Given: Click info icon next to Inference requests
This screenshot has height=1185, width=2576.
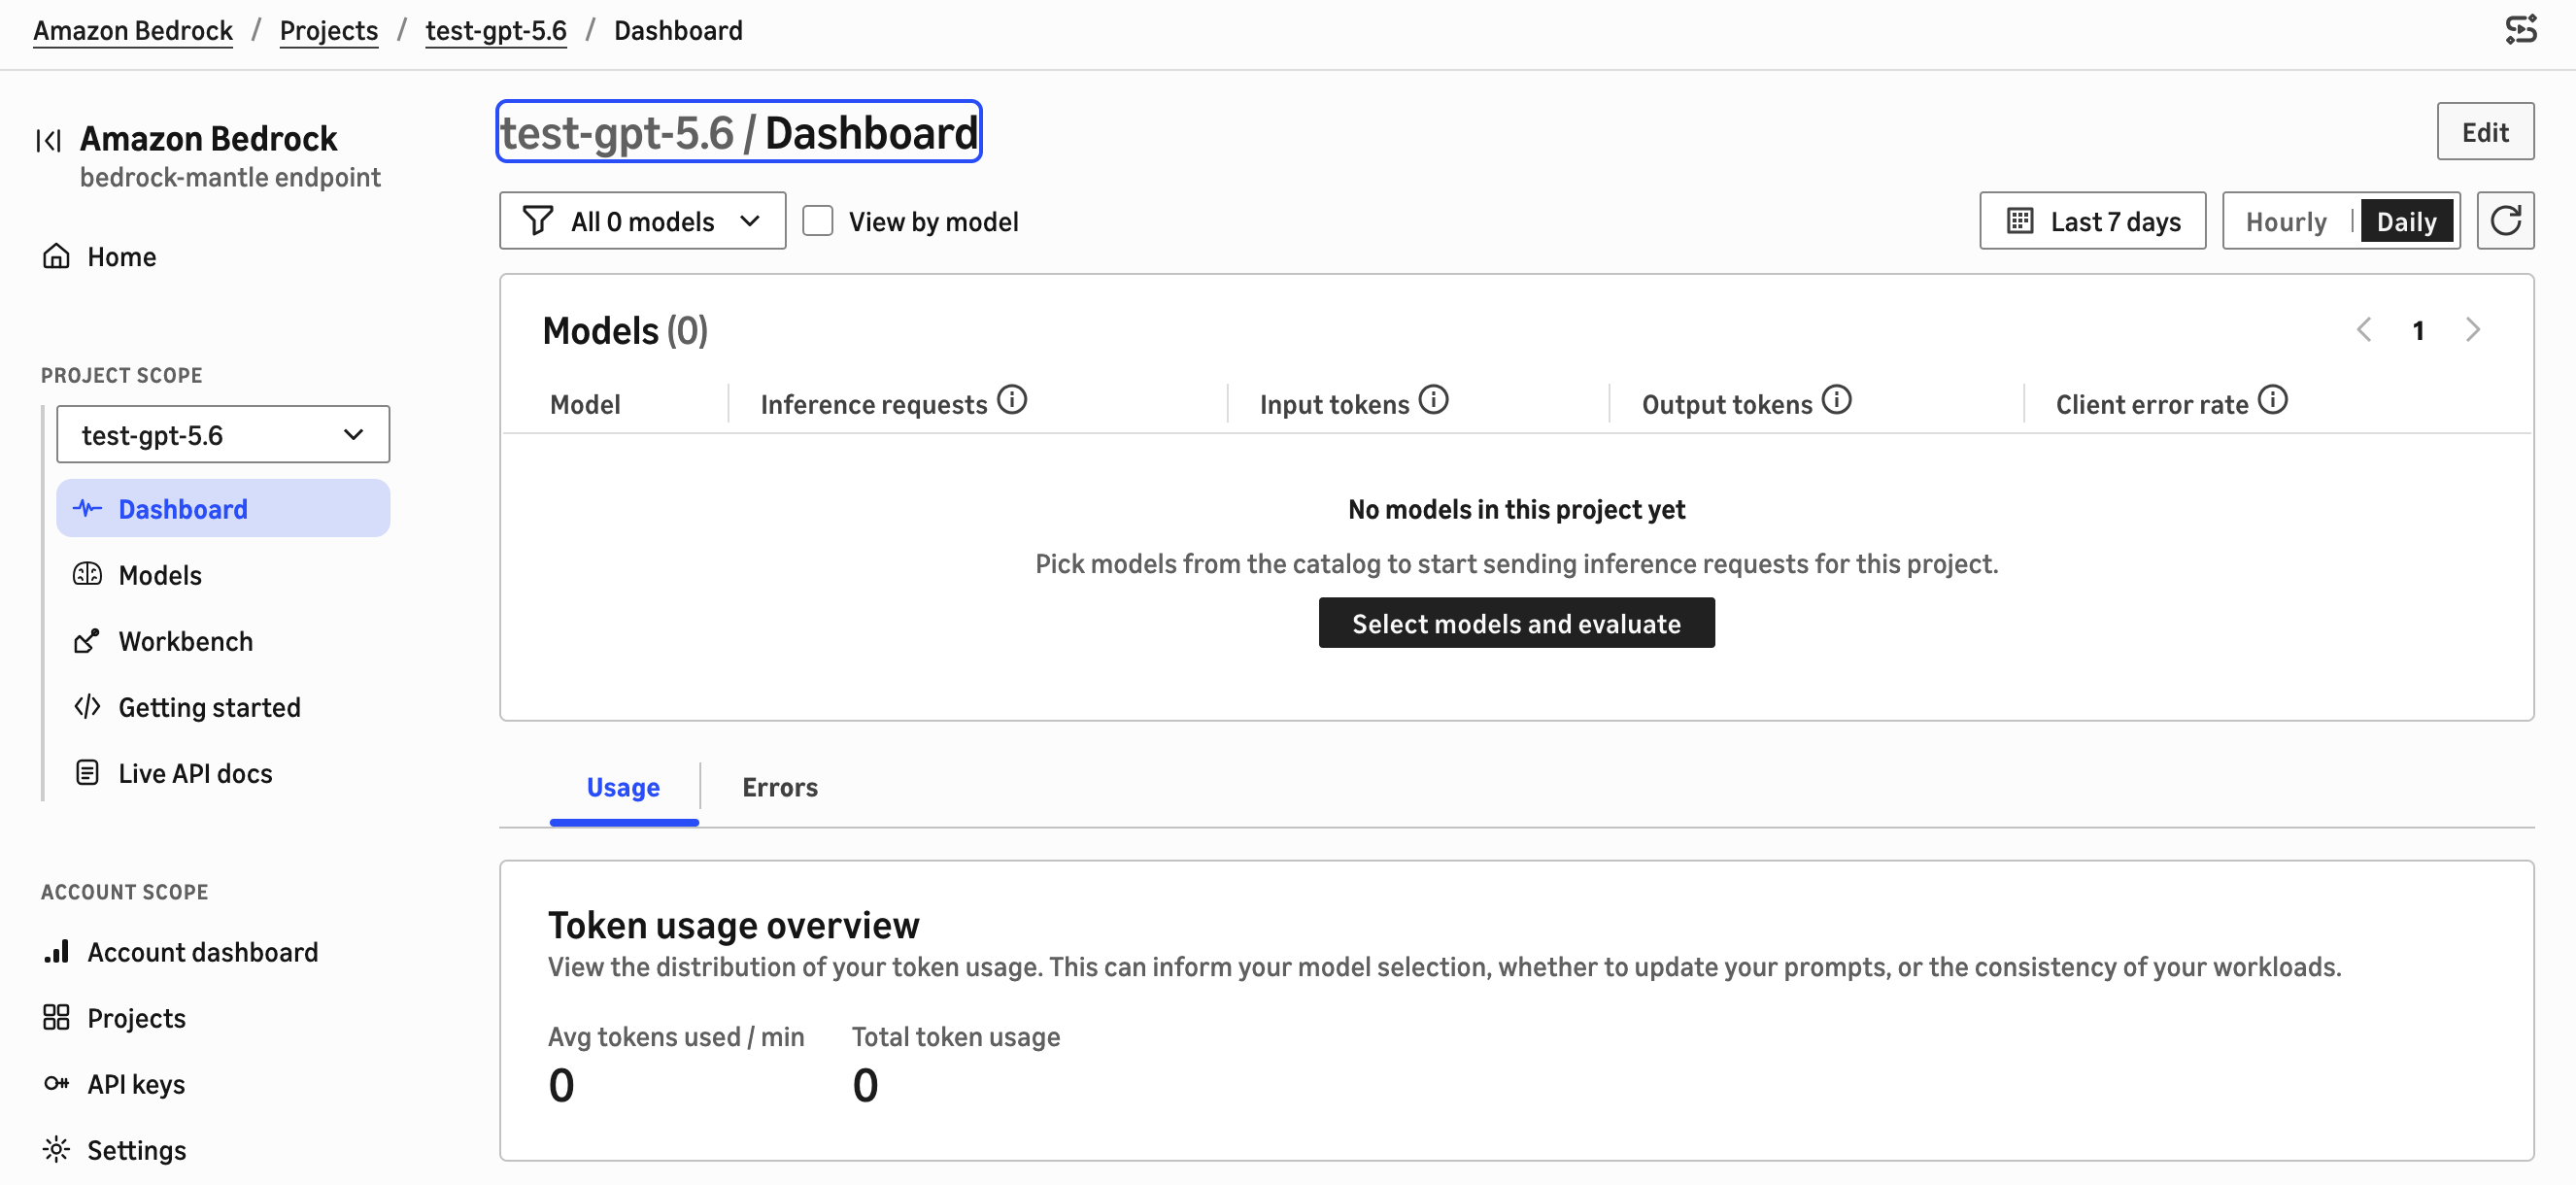Looking at the screenshot, I should (1012, 400).
